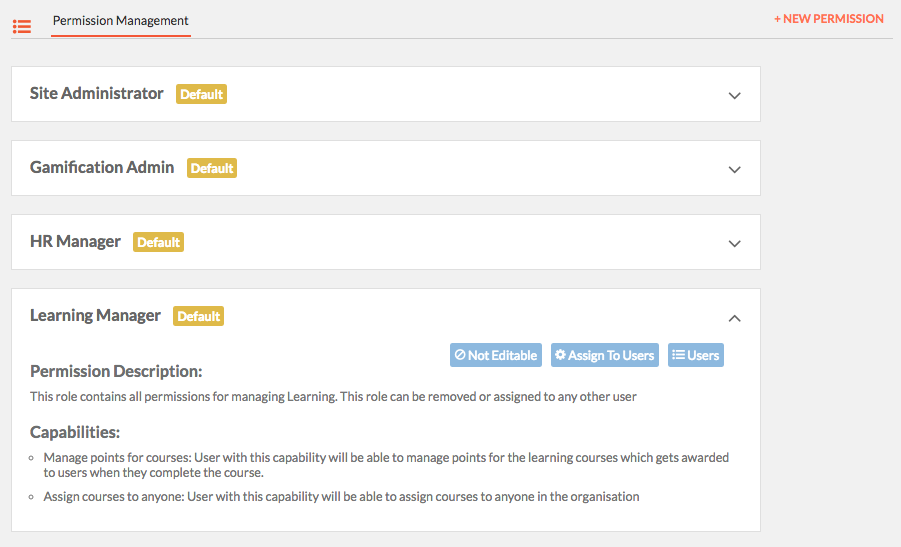Collapse the Learning Manager panel chevron
This screenshot has height=547, width=901.
pyautogui.click(x=734, y=318)
